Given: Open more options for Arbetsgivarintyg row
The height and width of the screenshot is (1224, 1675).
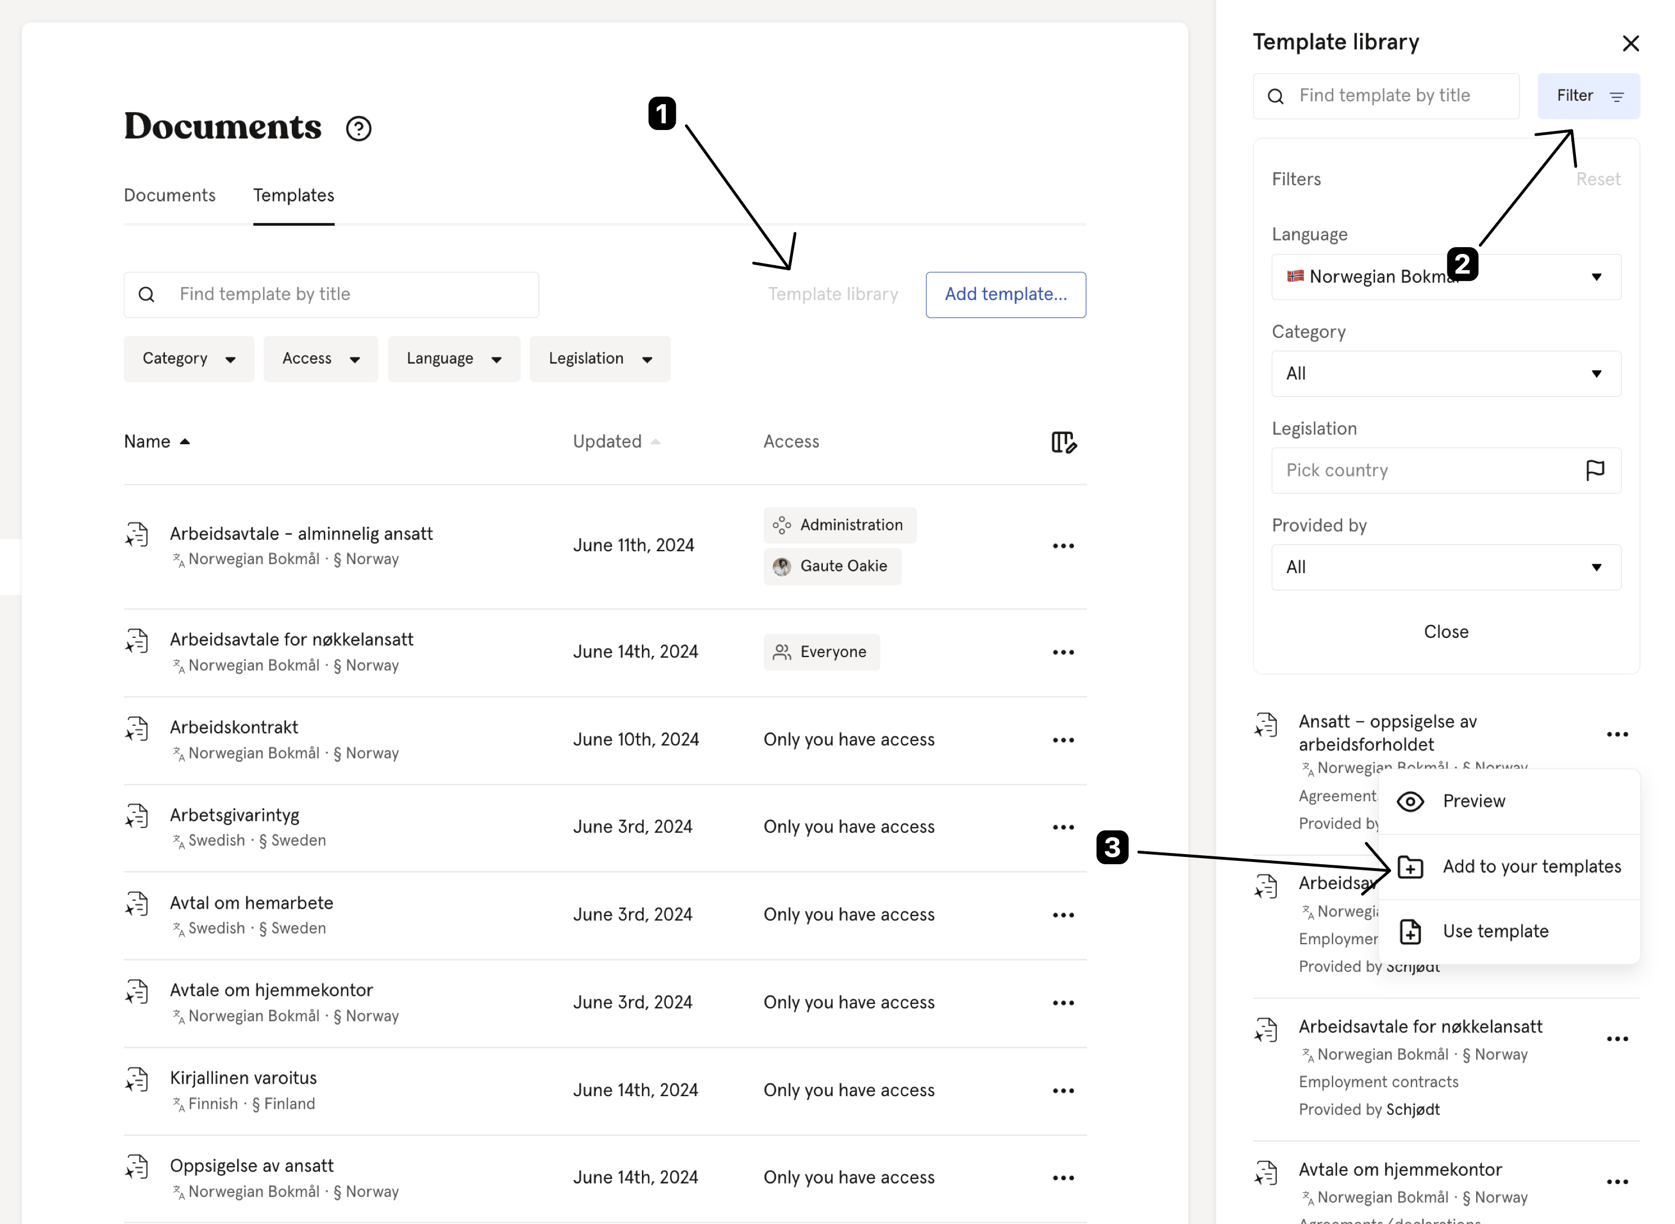Looking at the screenshot, I should point(1063,827).
